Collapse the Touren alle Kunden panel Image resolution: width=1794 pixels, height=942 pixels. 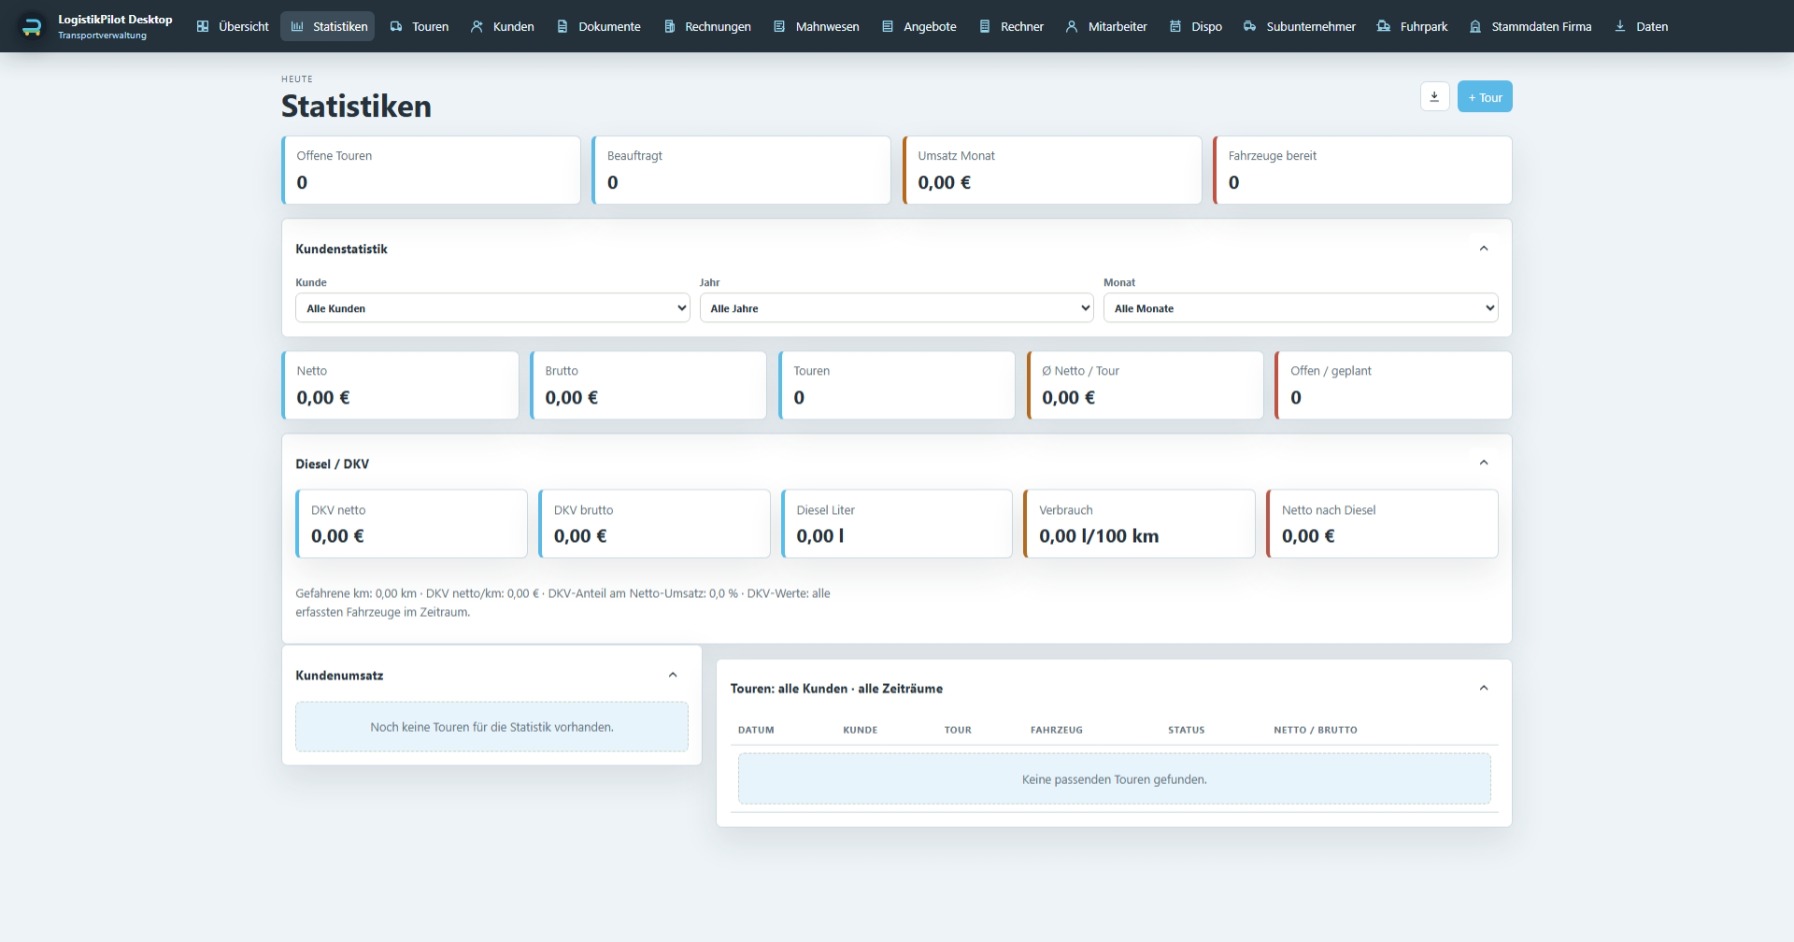tap(1484, 688)
